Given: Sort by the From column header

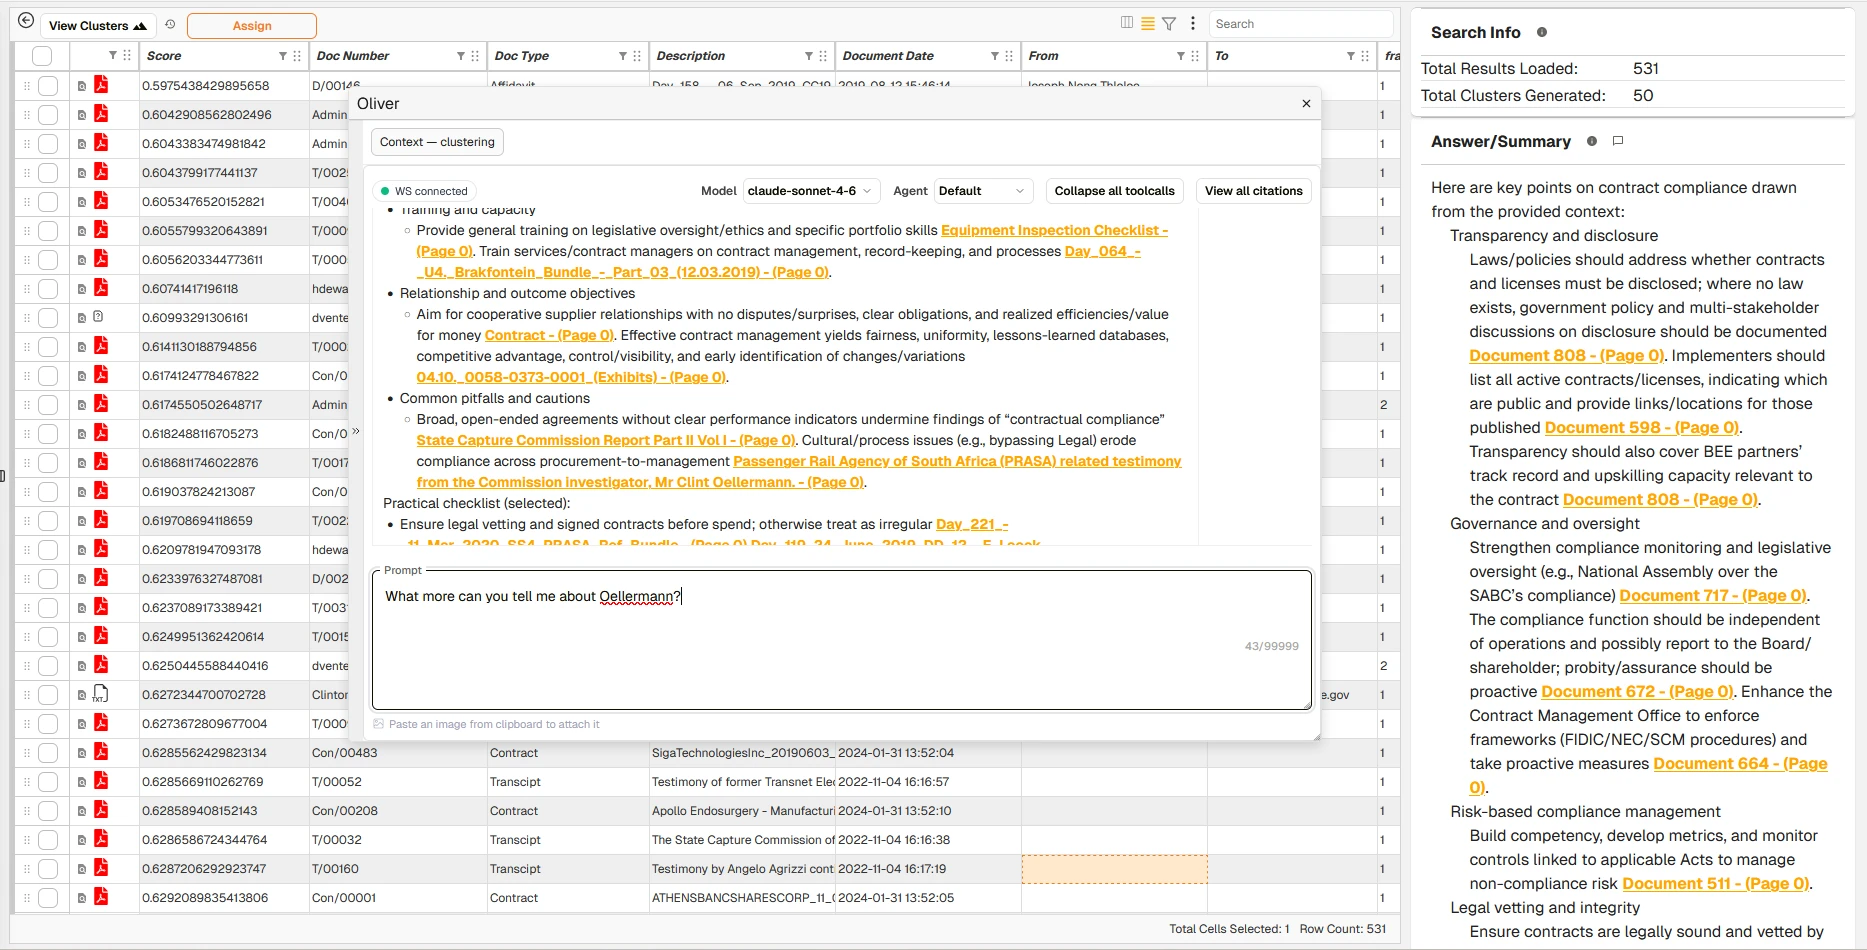Looking at the screenshot, I should (1043, 56).
